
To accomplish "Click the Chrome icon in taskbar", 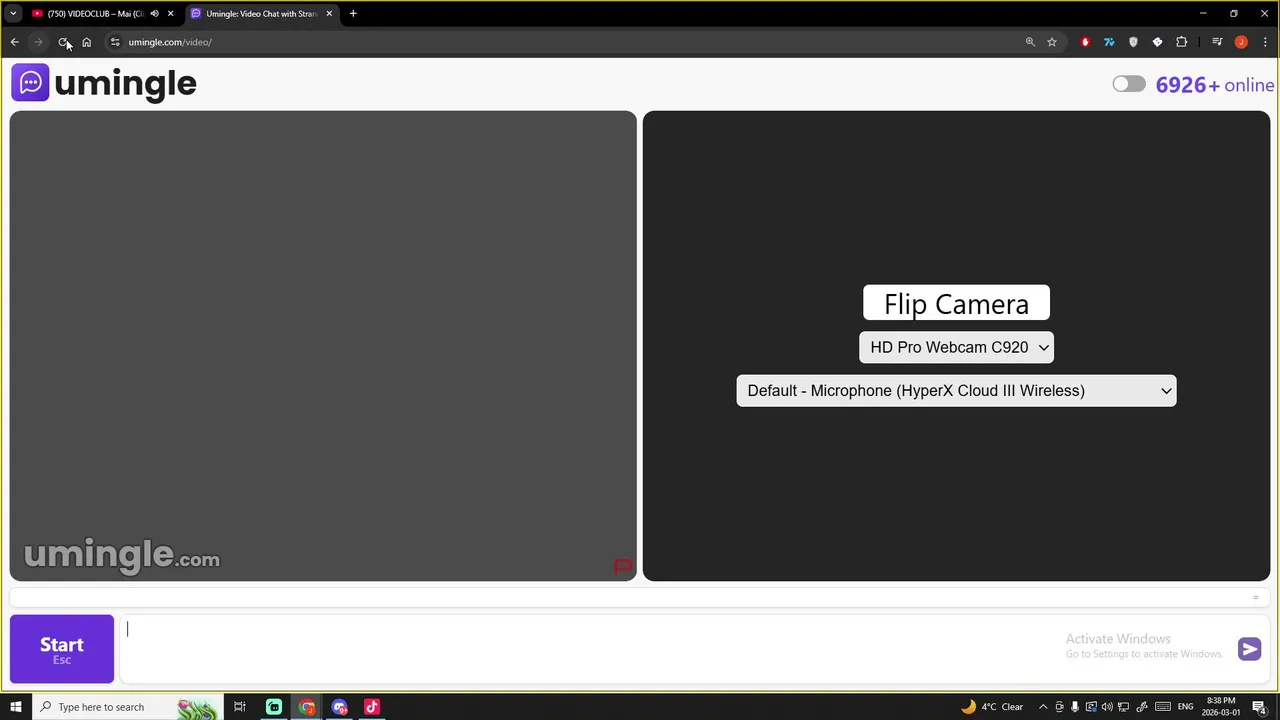I will click(307, 707).
